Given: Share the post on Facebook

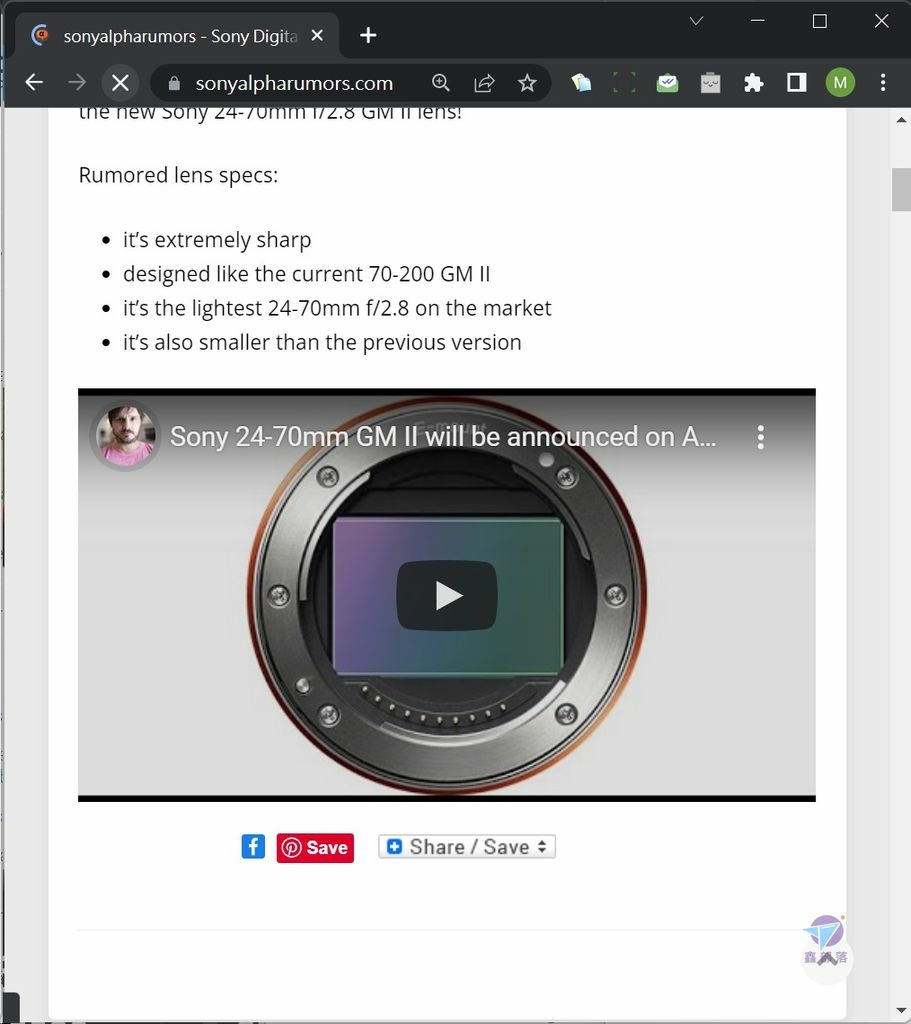Looking at the screenshot, I should point(253,846).
